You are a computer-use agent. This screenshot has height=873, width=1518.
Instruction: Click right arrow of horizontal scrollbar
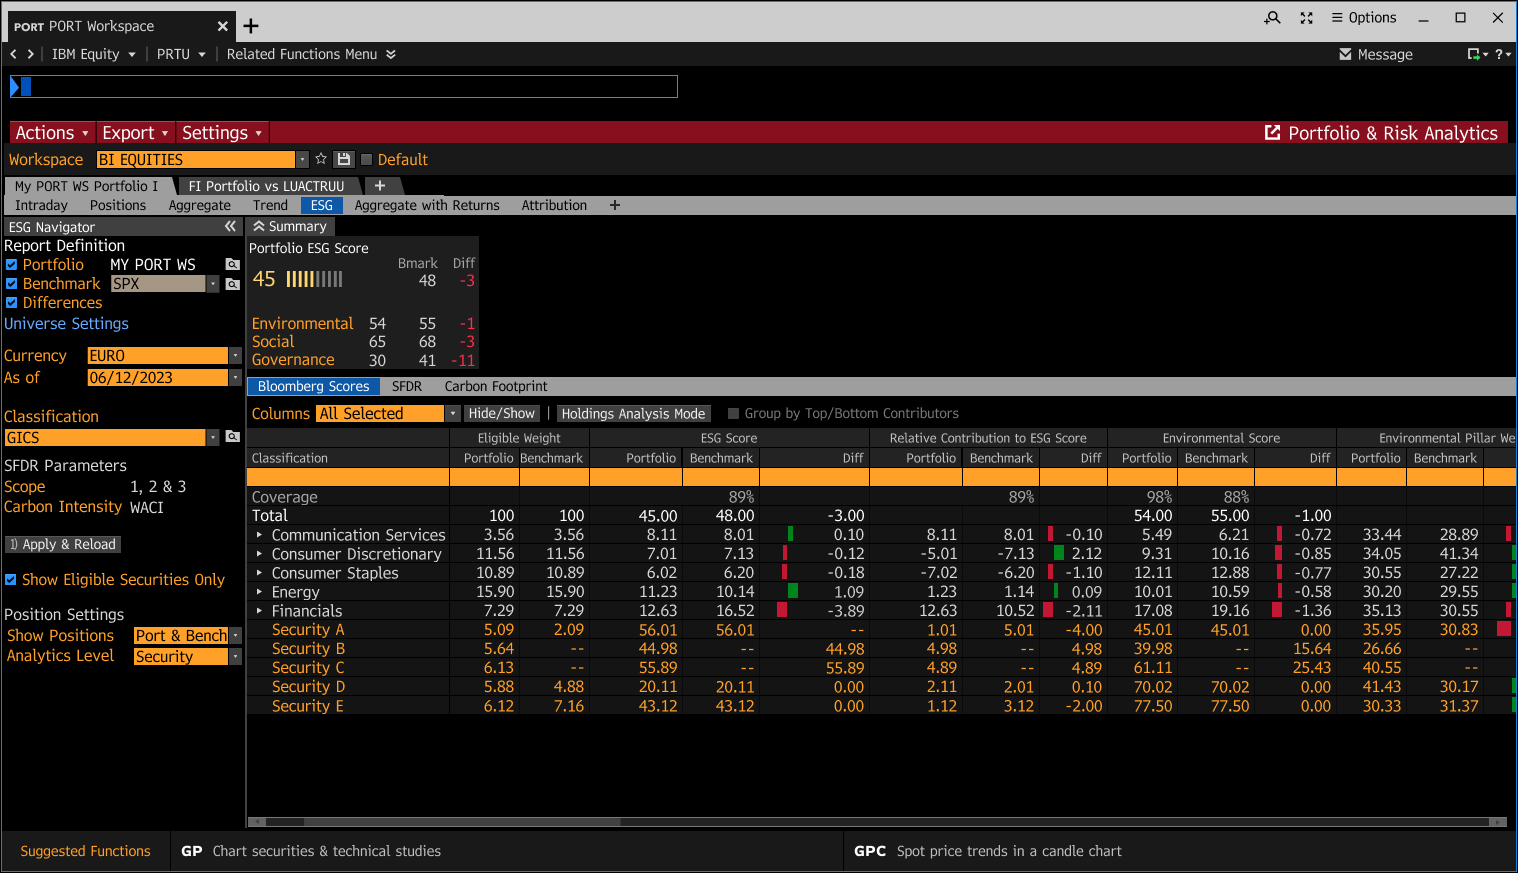click(1499, 822)
